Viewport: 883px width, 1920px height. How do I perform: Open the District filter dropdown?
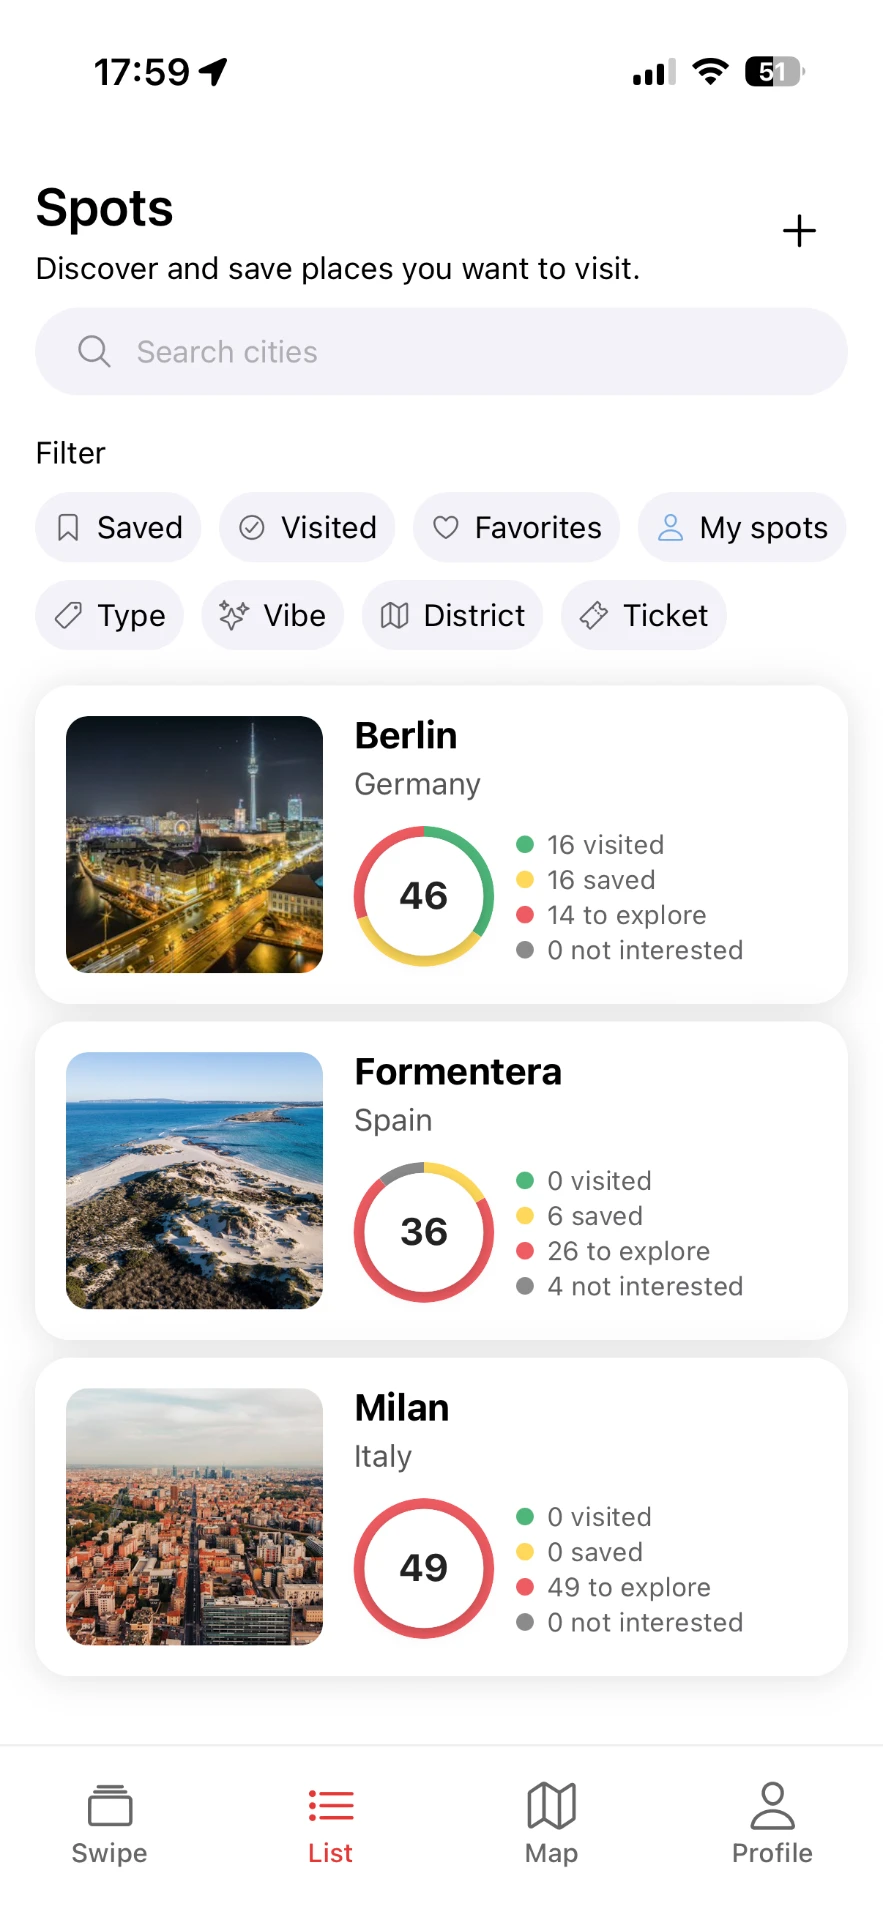[x=452, y=615]
